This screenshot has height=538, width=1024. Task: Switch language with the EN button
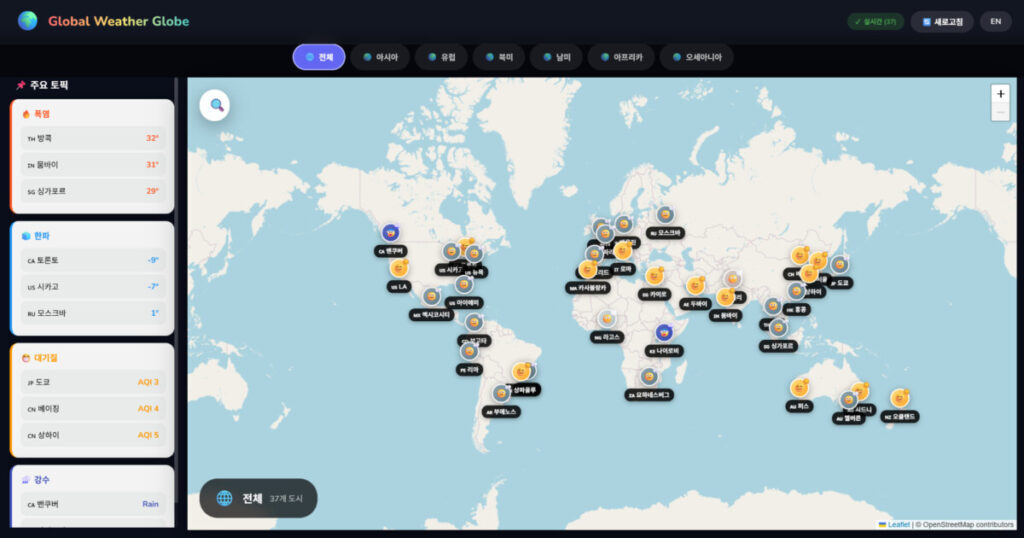pyautogui.click(x=995, y=21)
